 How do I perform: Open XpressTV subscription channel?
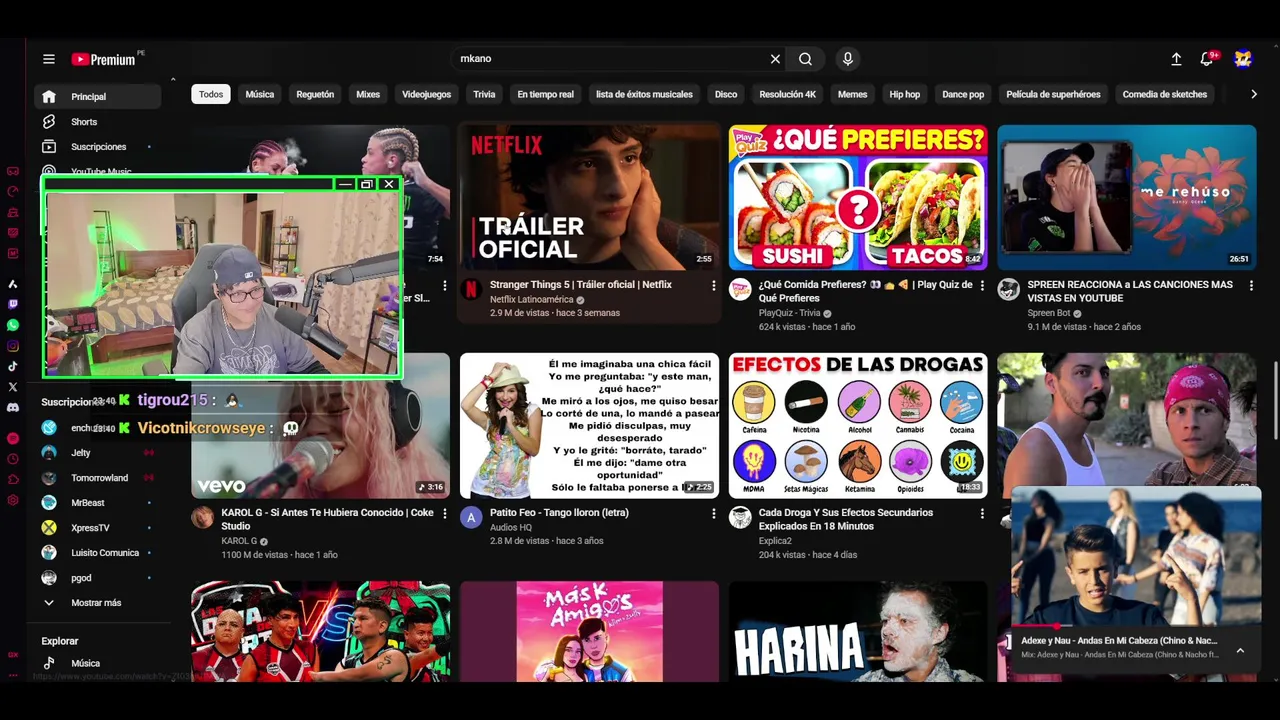[98, 528]
